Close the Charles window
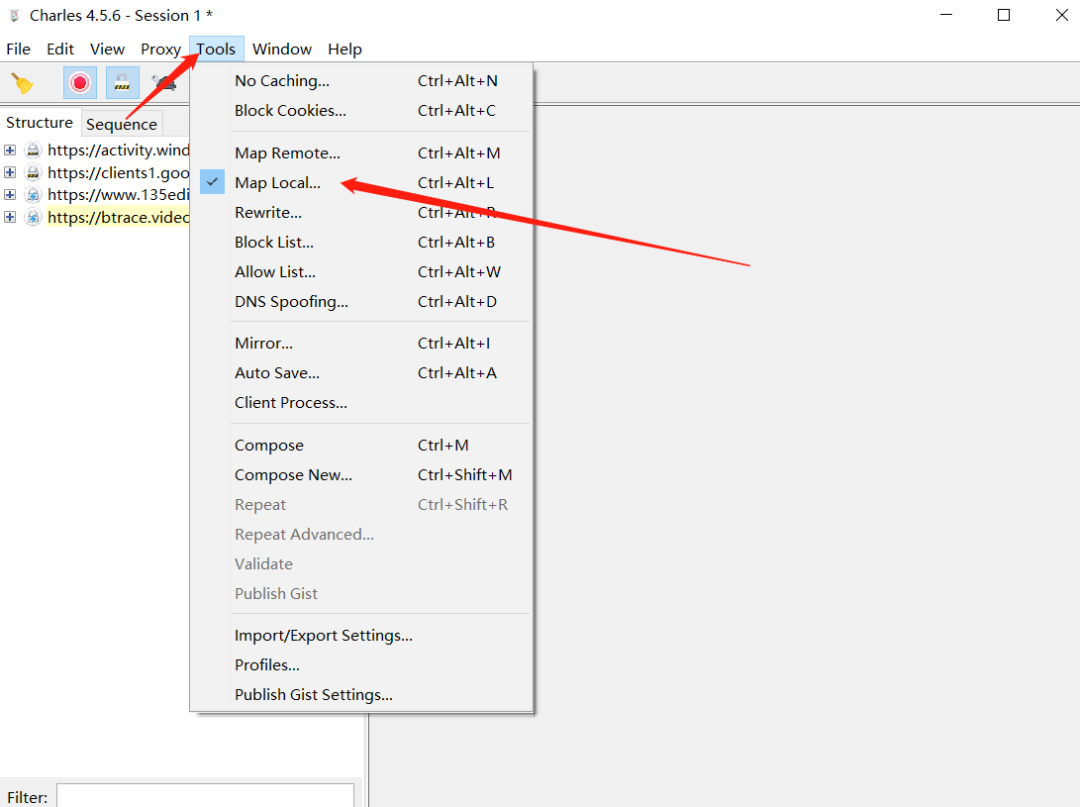Image resolution: width=1080 pixels, height=807 pixels. tap(1061, 14)
